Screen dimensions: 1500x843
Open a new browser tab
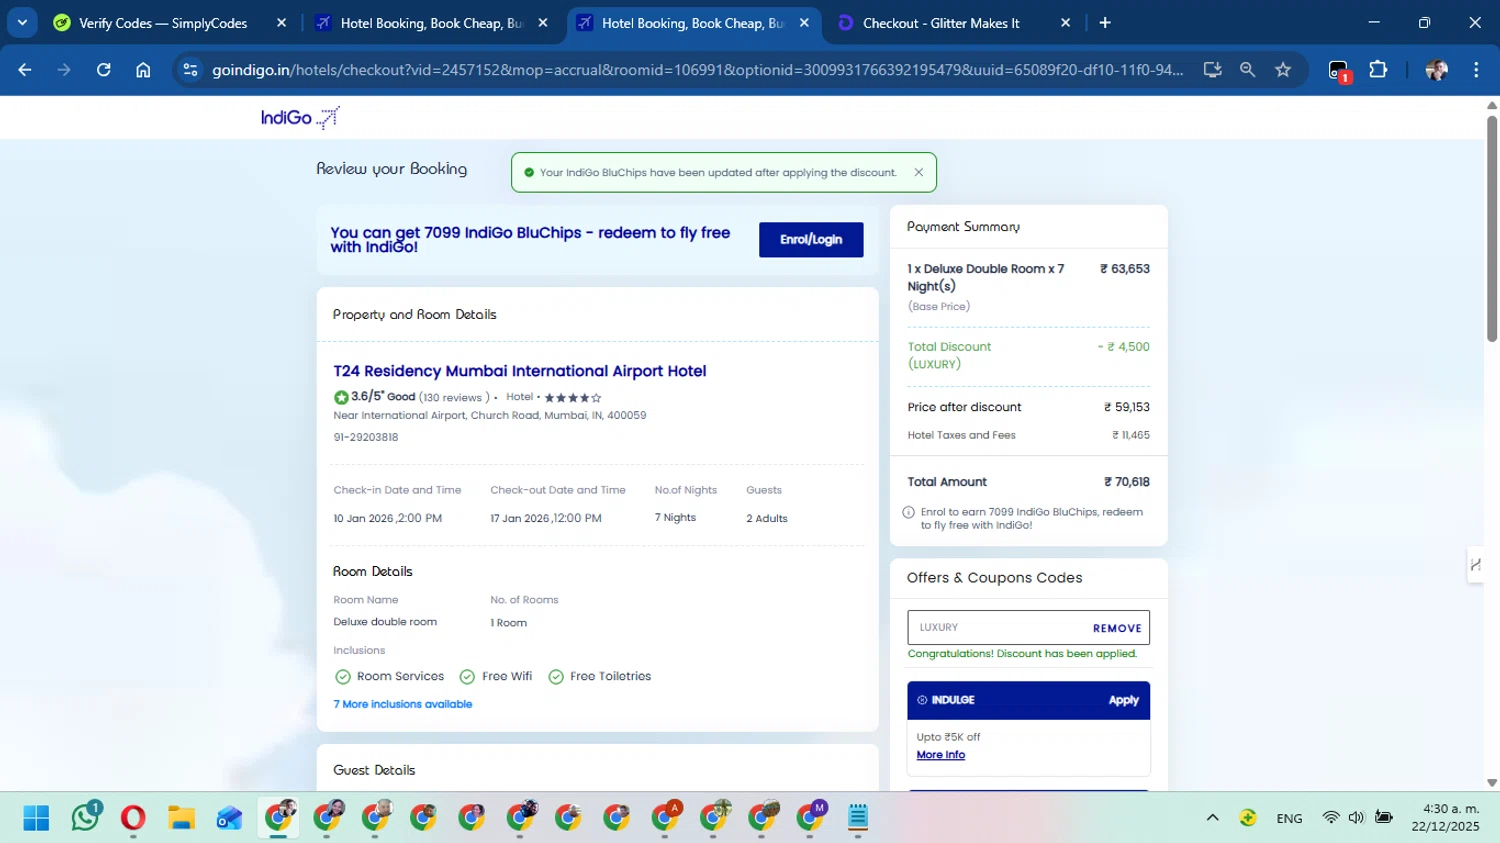tap(1105, 23)
